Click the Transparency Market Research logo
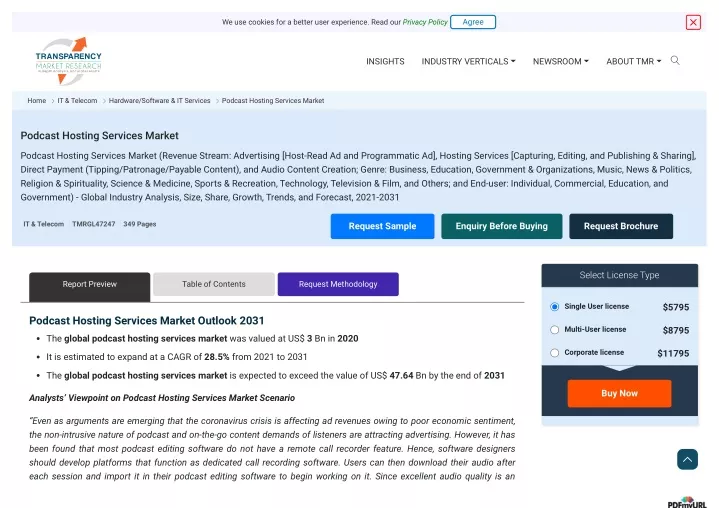Viewport: 719px width, 508px height. click(x=68, y=61)
